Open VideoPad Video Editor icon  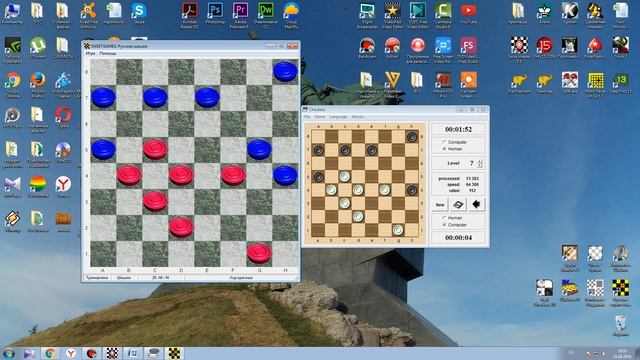point(392,14)
